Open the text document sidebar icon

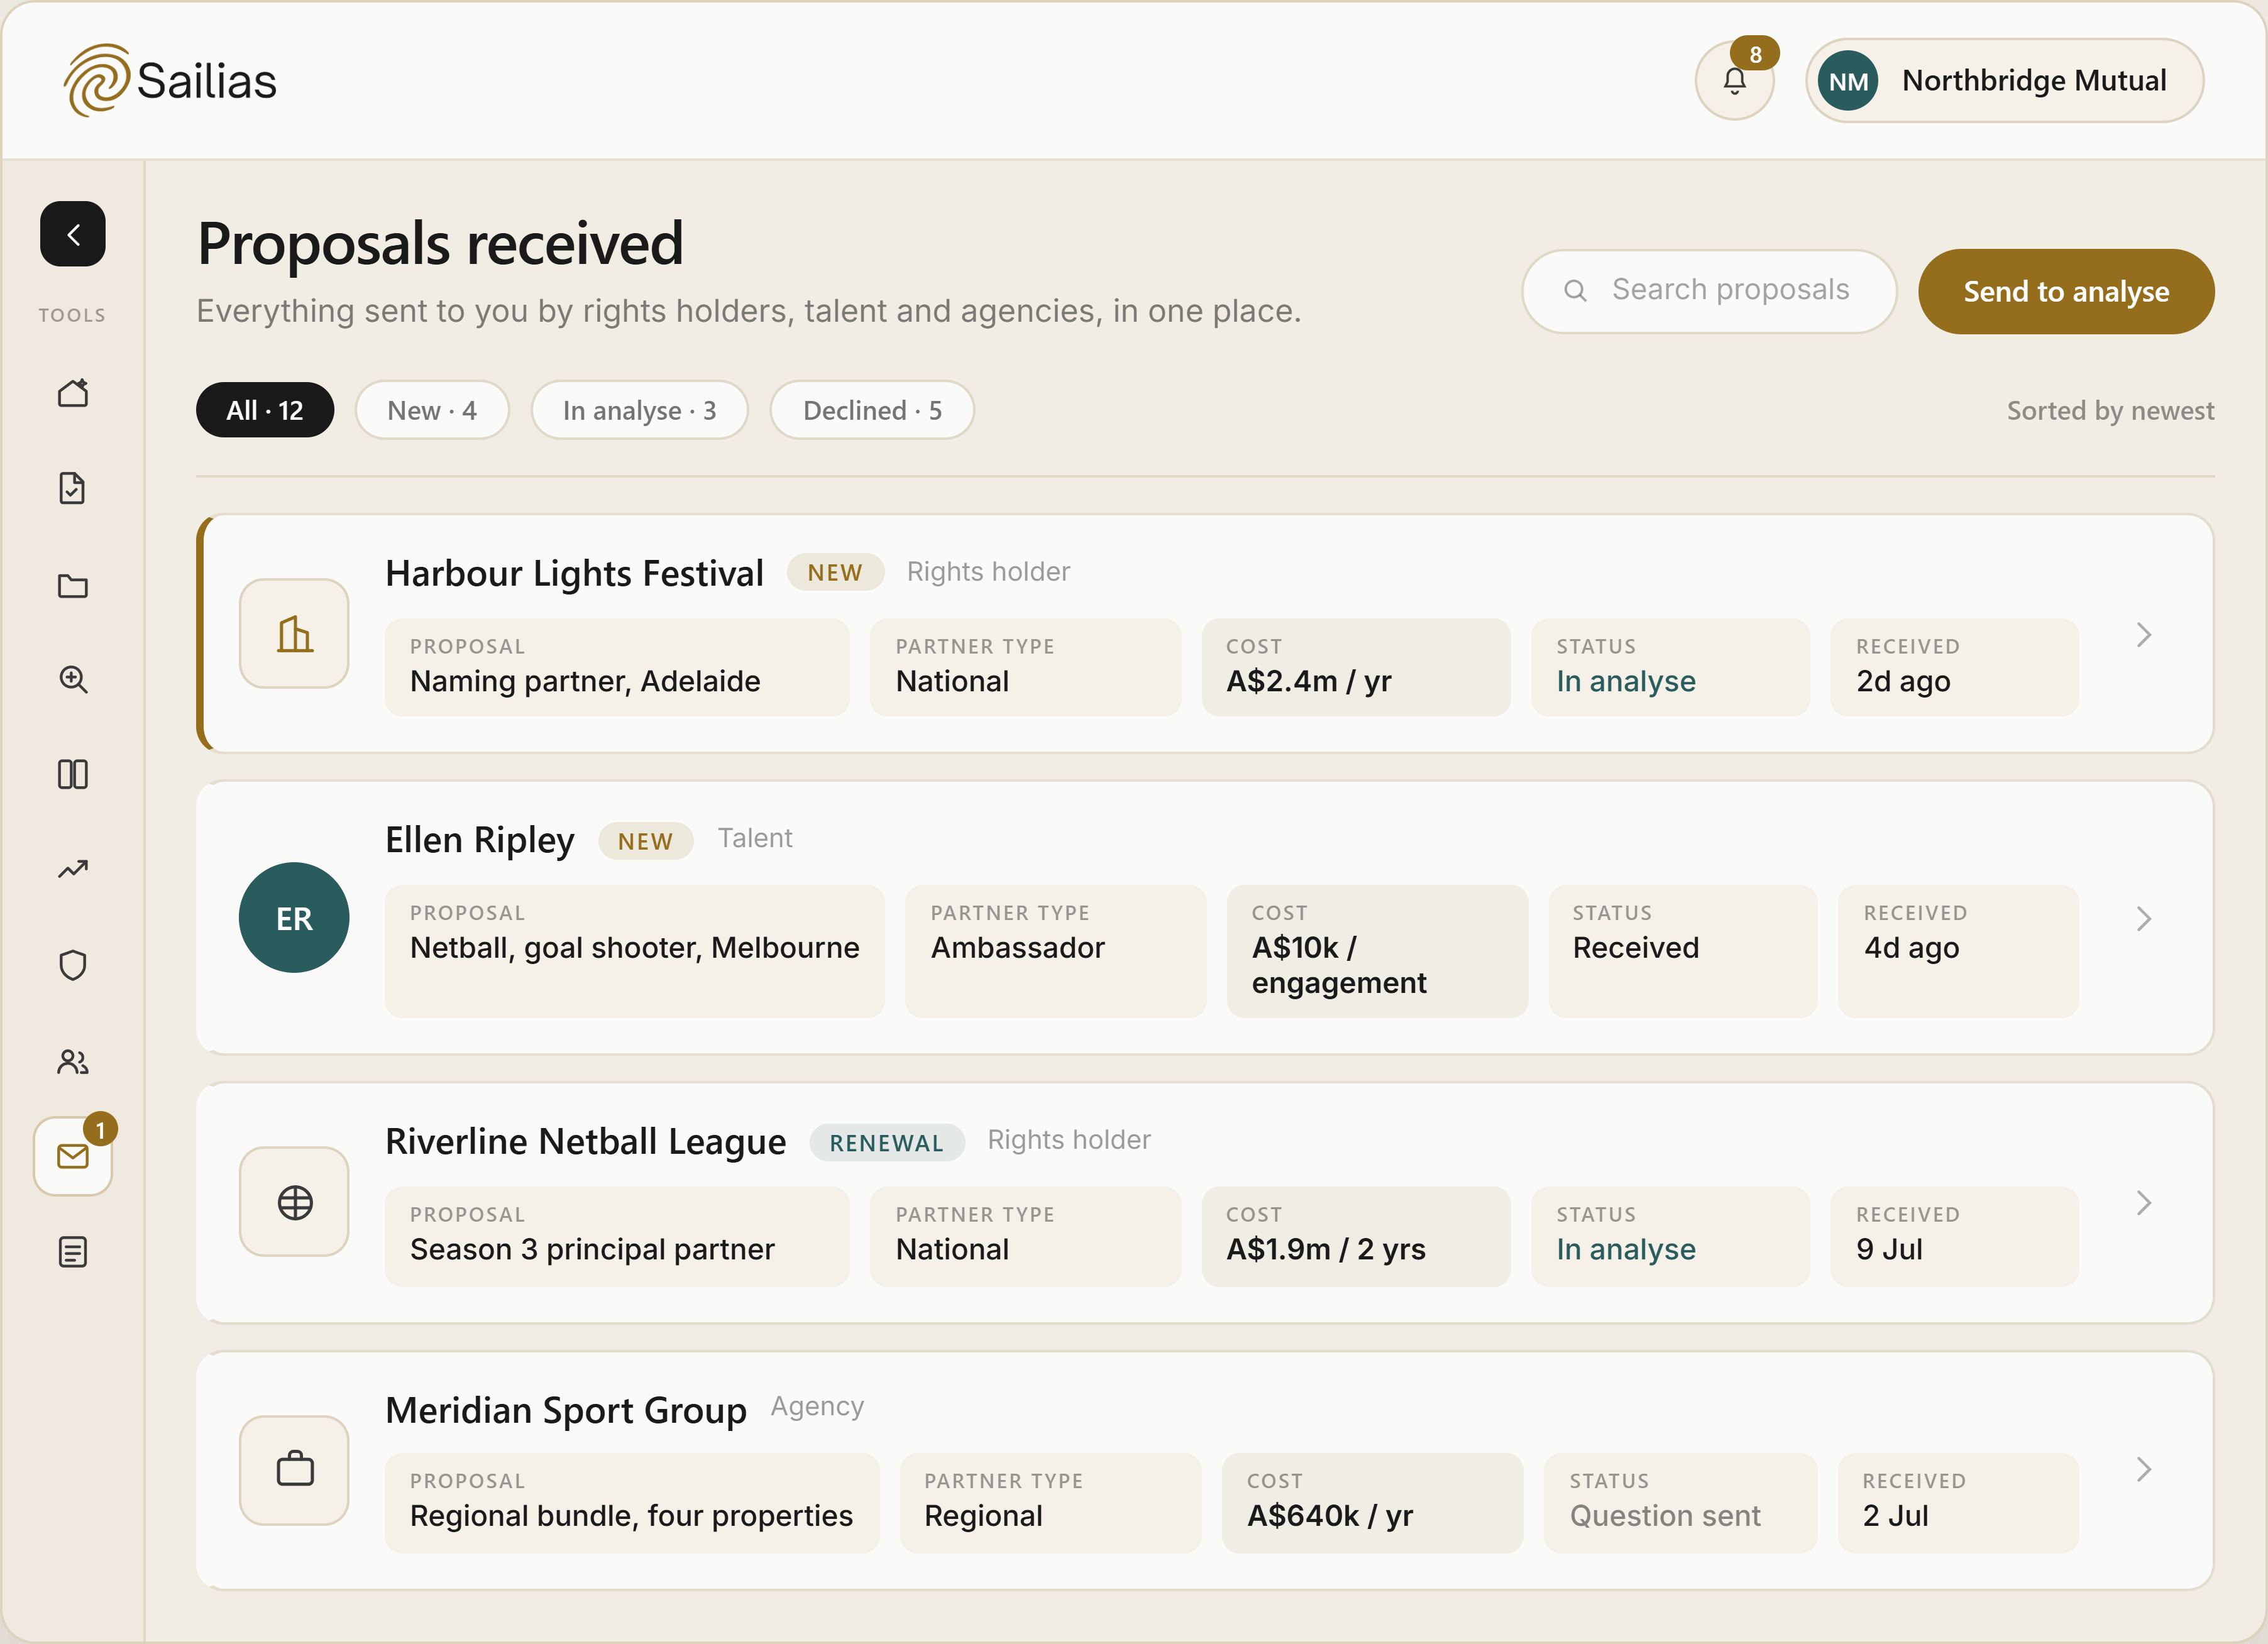(72, 1252)
